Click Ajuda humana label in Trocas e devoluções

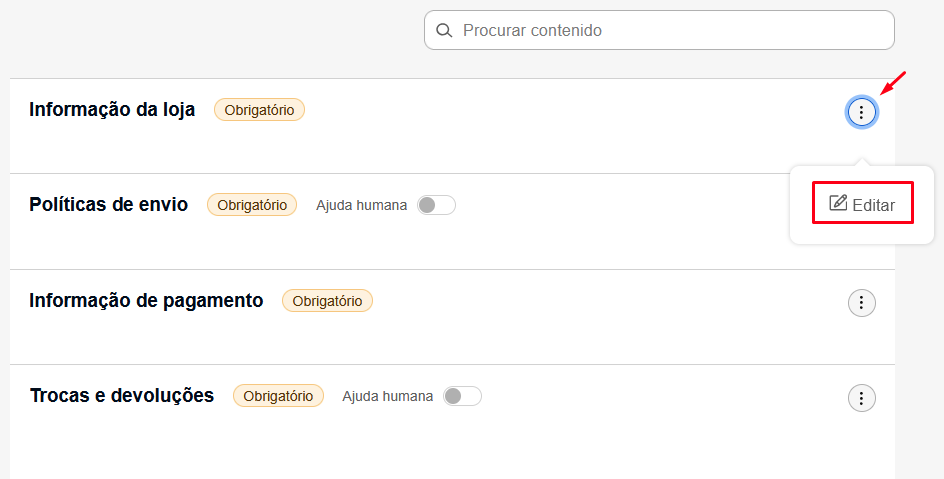[x=387, y=396]
